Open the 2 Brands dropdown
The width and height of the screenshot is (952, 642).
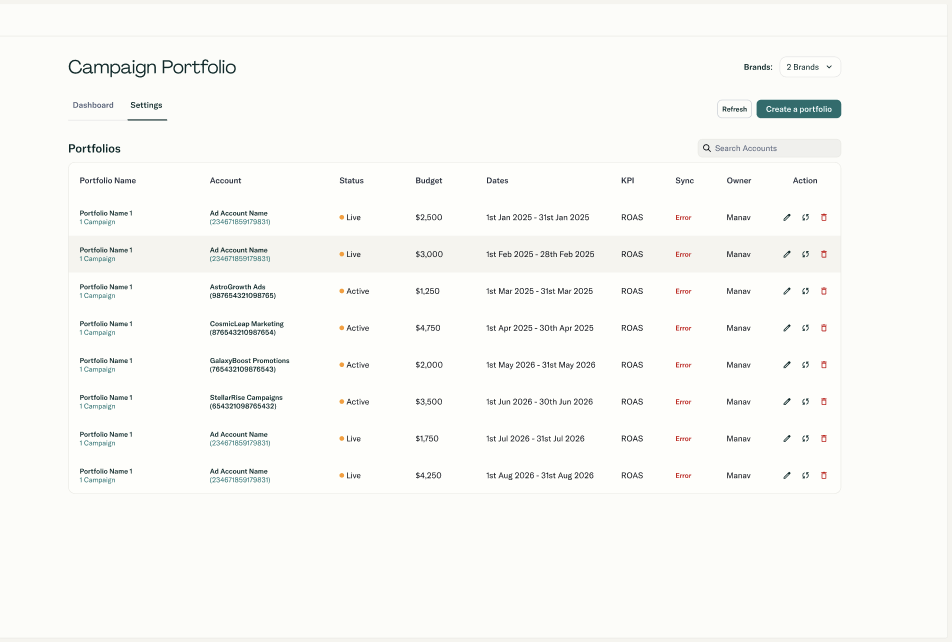(810, 67)
